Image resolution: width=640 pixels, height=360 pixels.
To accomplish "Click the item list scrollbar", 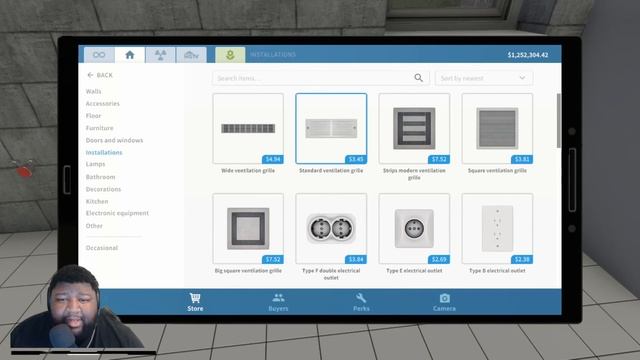I will tap(559, 120).
